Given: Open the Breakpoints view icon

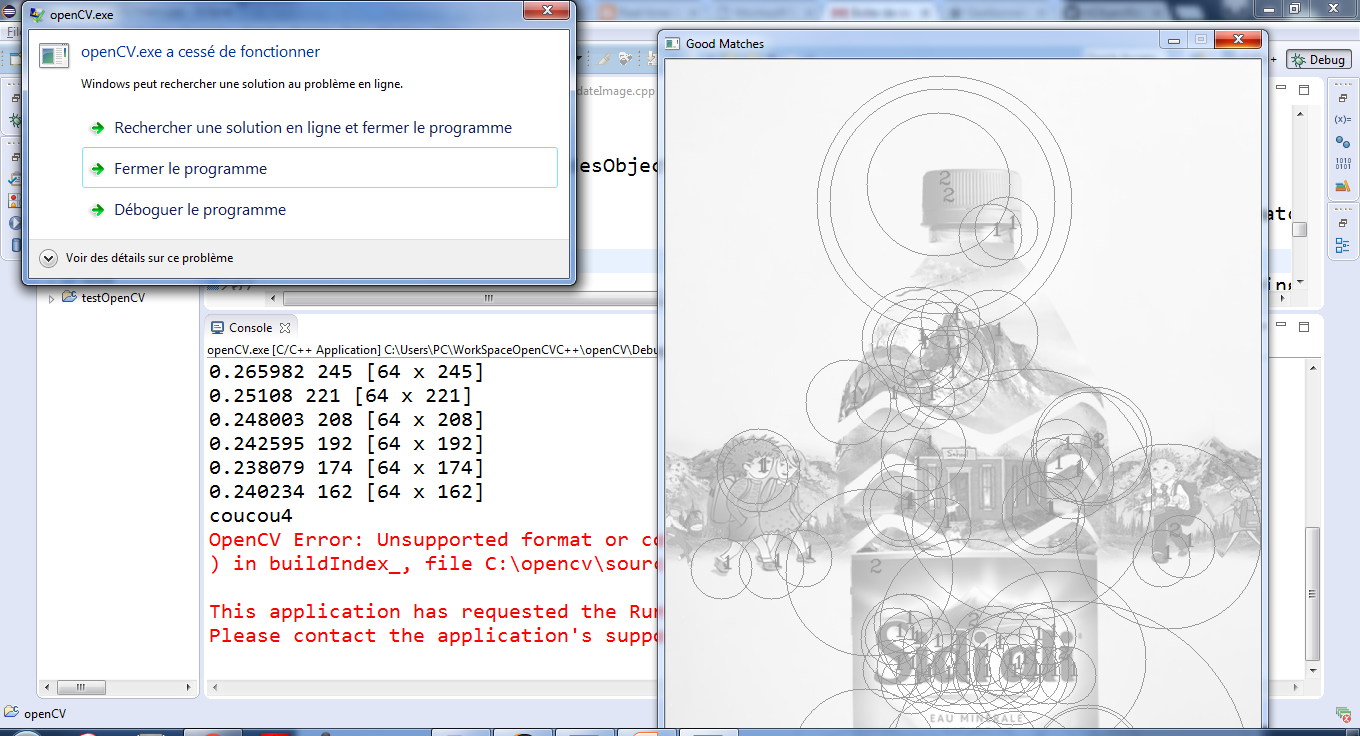Looking at the screenshot, I should click(x=1342, y=142).
